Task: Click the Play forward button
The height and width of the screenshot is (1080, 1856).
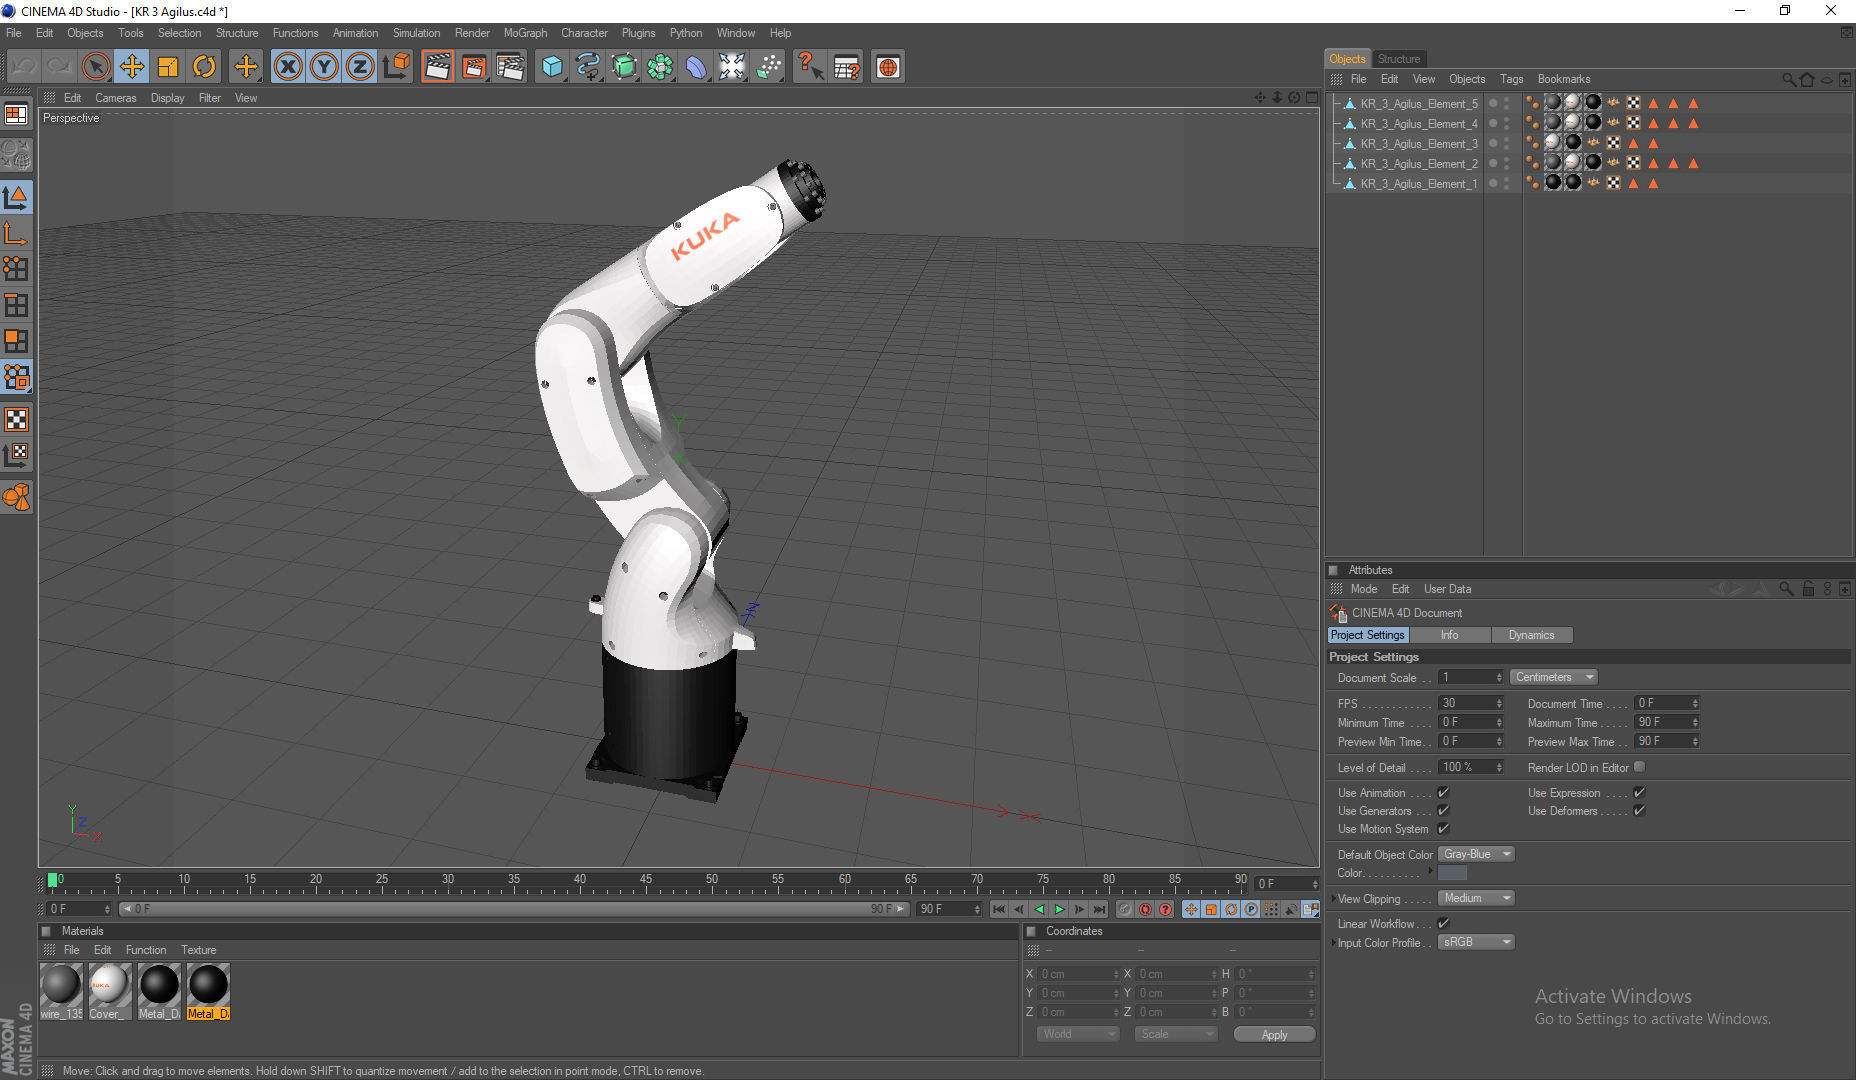Action: click(1059, 909)
